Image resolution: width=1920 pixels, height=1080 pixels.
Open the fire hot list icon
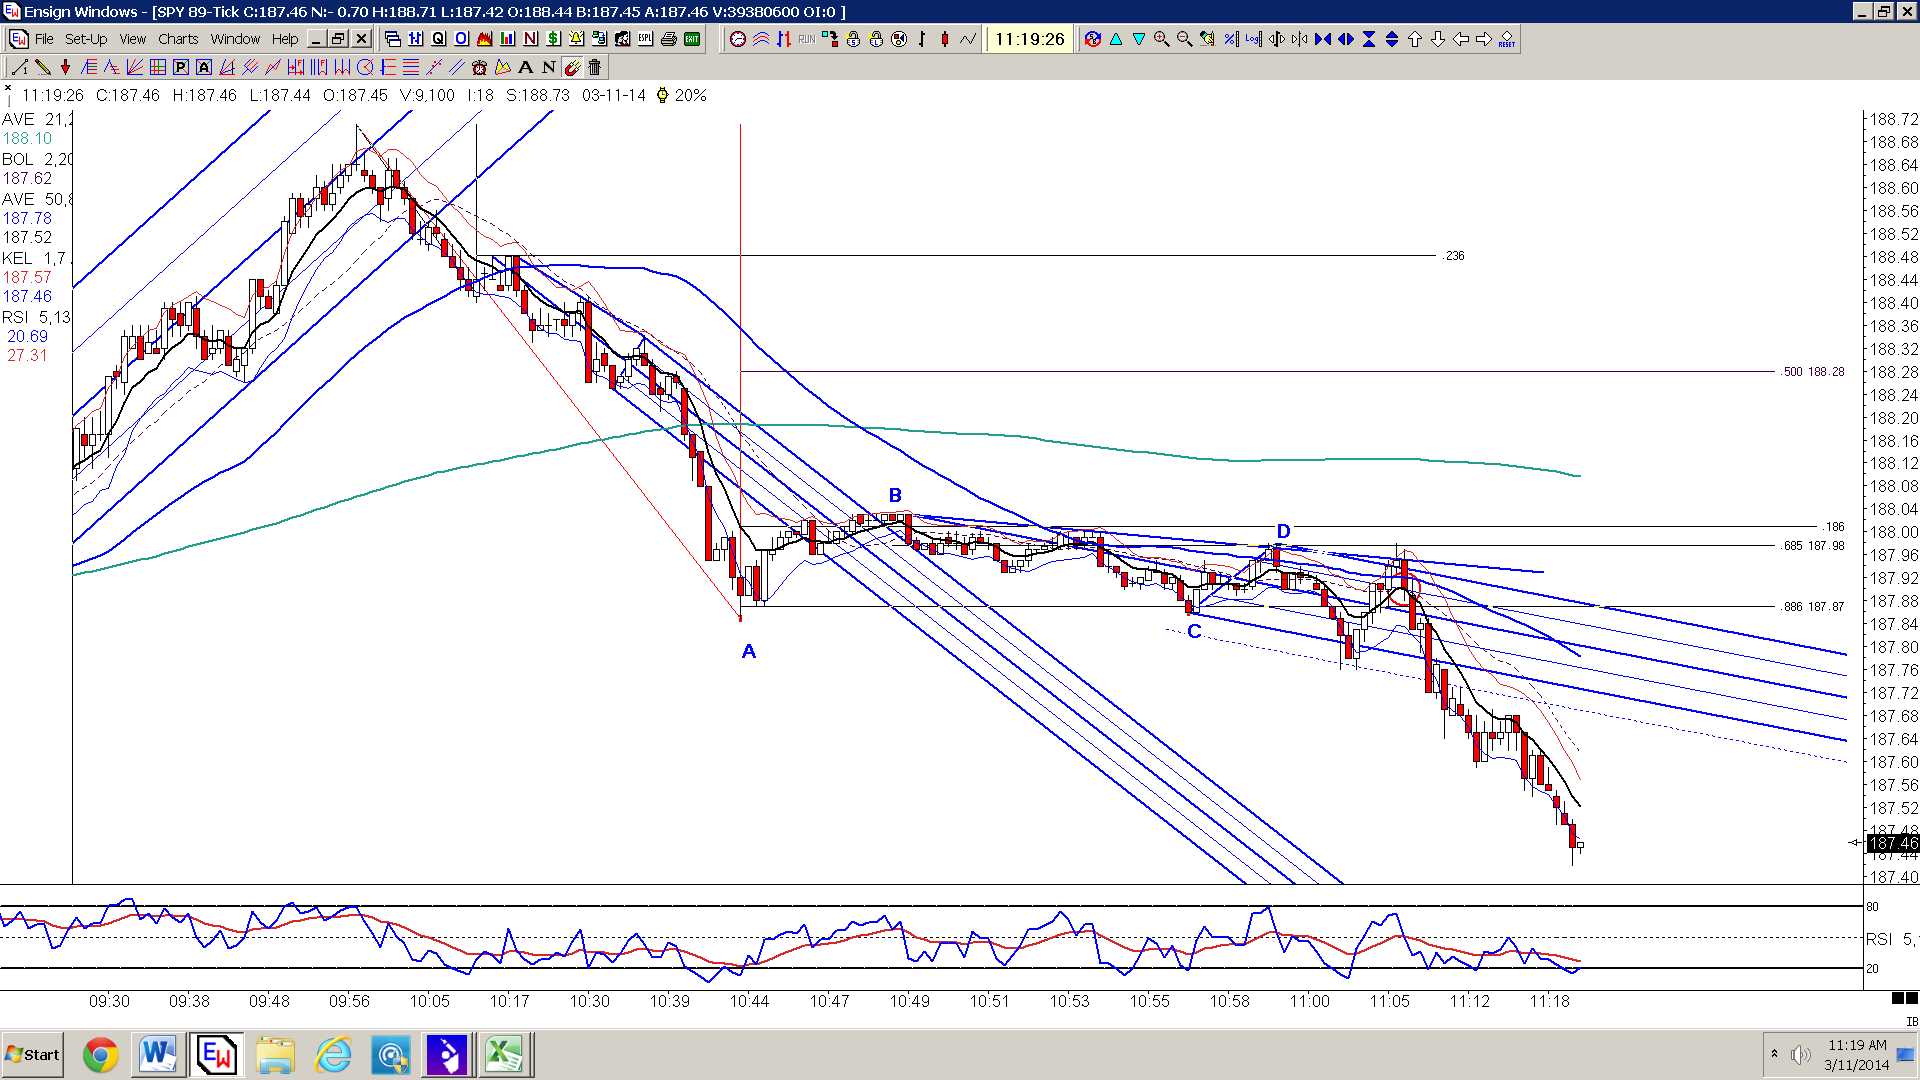[x=484, y=39]
